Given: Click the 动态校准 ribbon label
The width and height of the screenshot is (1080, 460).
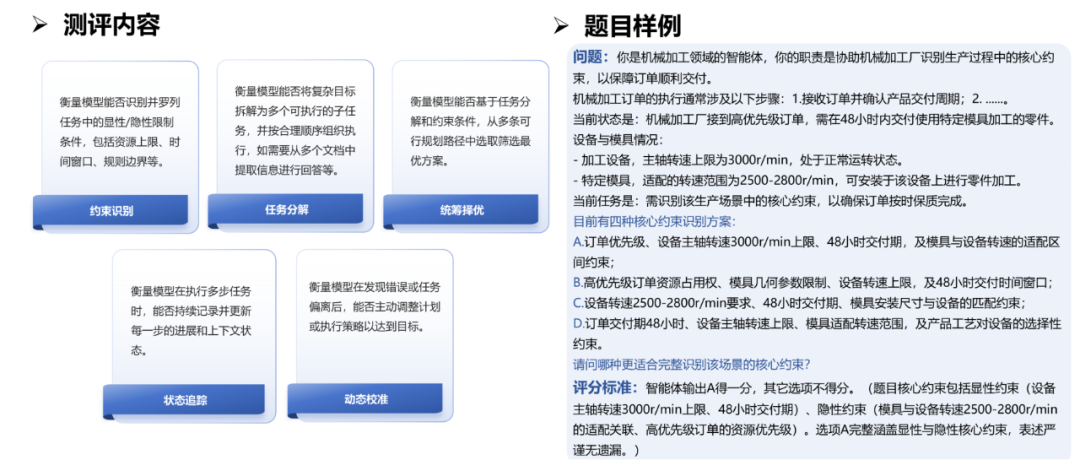Looking at the screenshot, I should point(366,399).
